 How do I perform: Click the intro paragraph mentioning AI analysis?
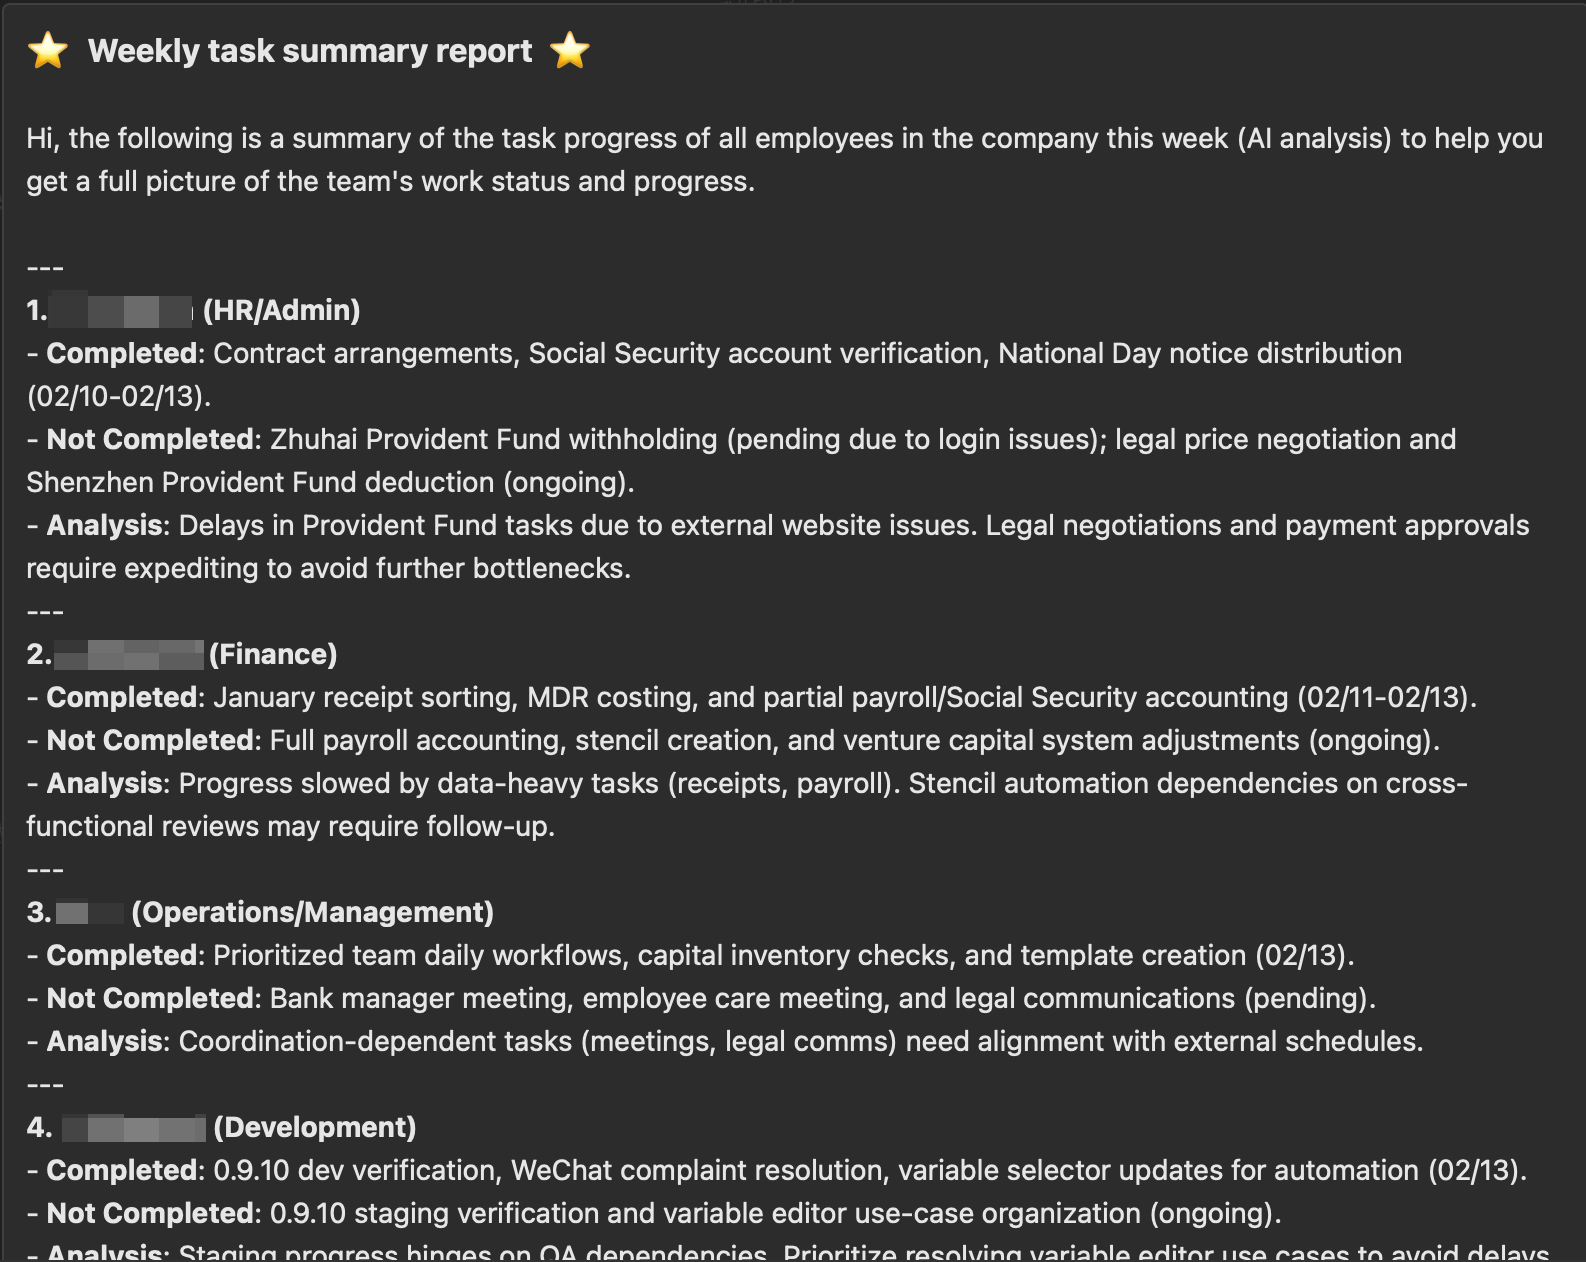click(785, 160)
